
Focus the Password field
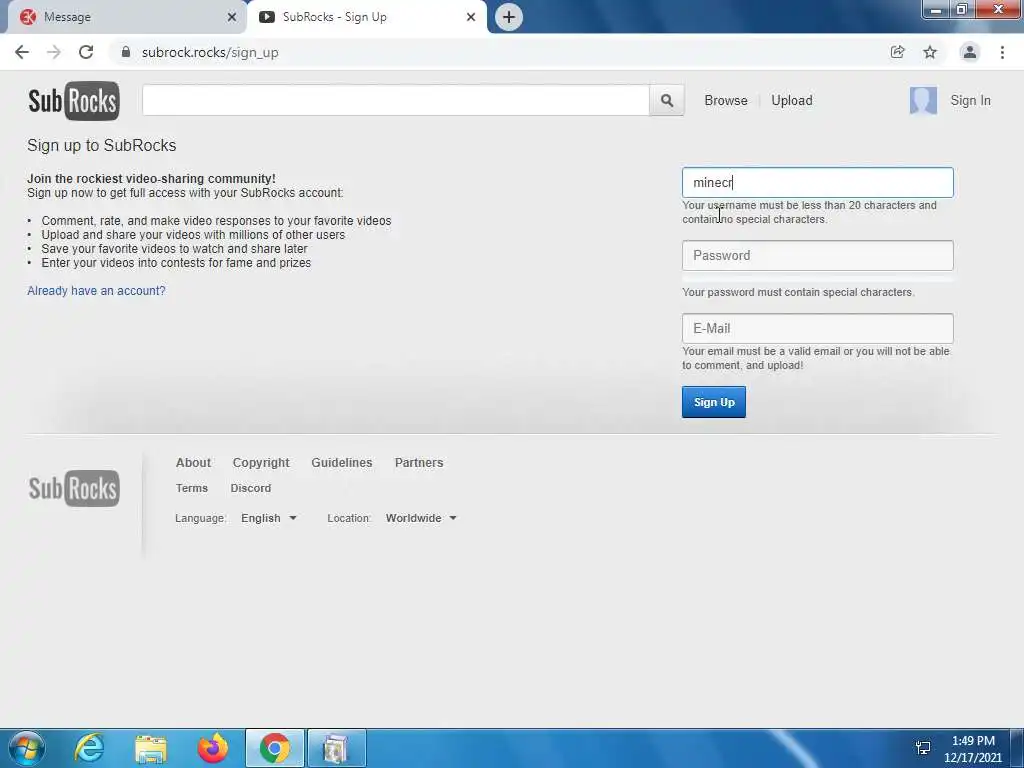coord(818,255)
